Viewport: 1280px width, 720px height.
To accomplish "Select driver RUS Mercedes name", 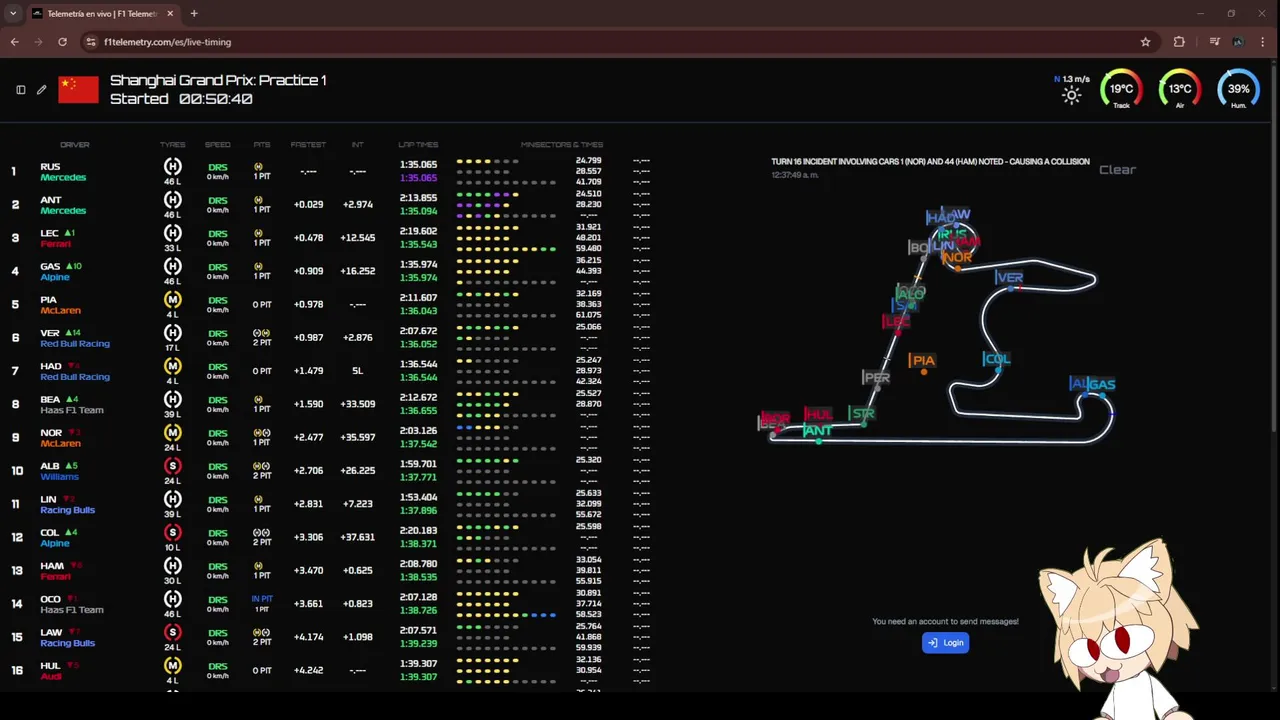I will (x=63, y=172).
